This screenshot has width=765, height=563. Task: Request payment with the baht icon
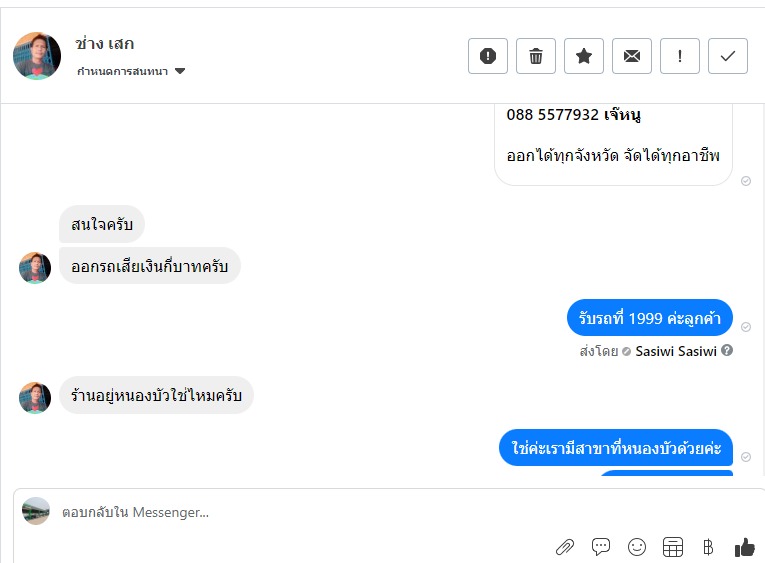709,547
